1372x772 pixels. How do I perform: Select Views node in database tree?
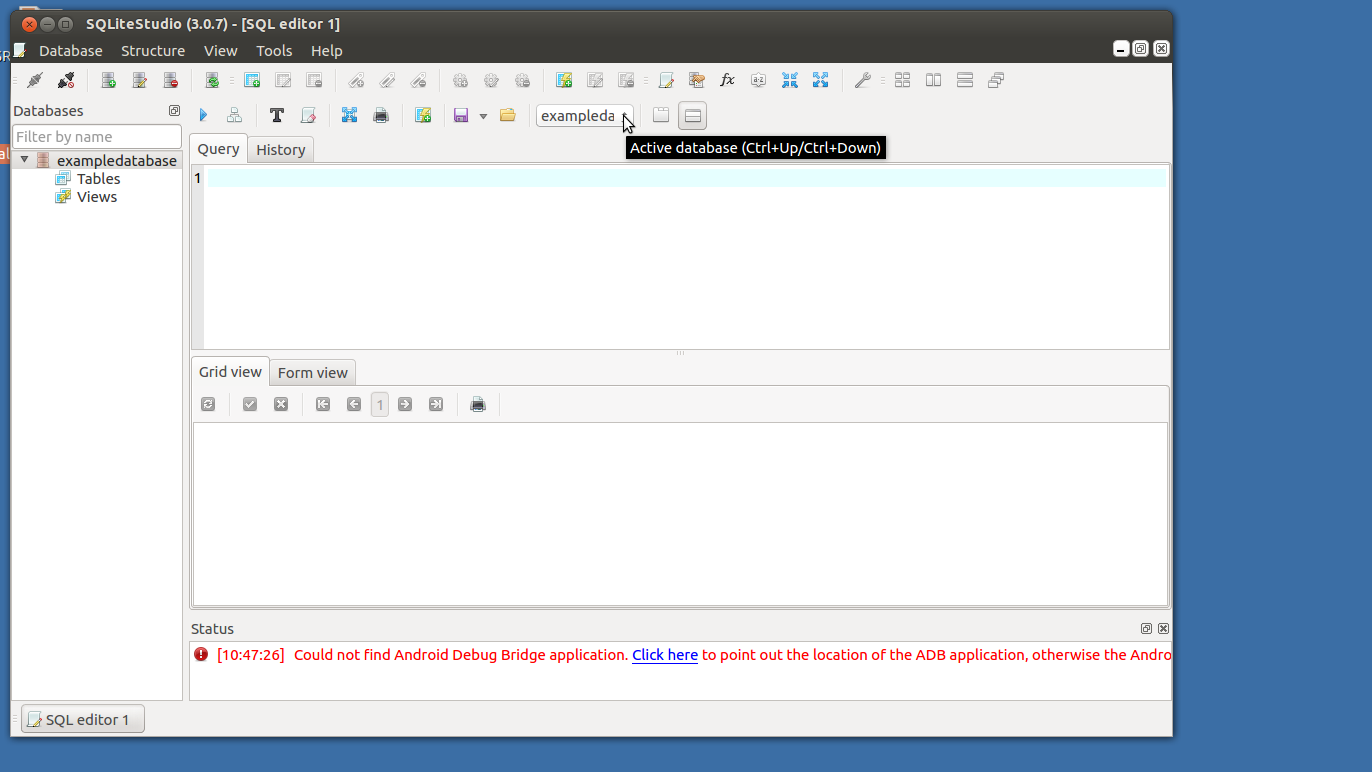pos(97,197)
